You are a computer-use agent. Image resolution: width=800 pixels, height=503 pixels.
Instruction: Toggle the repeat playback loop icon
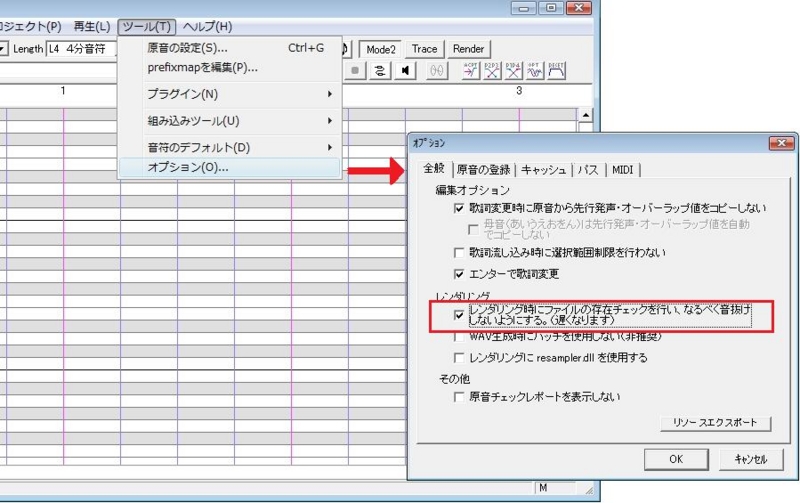[x=380, y=71]
